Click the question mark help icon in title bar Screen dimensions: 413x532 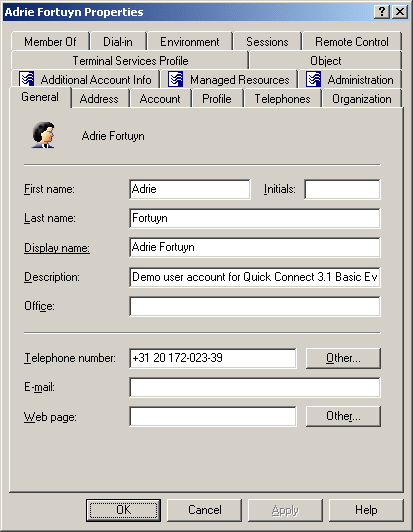pyautogui.click(x=382, y=12)
